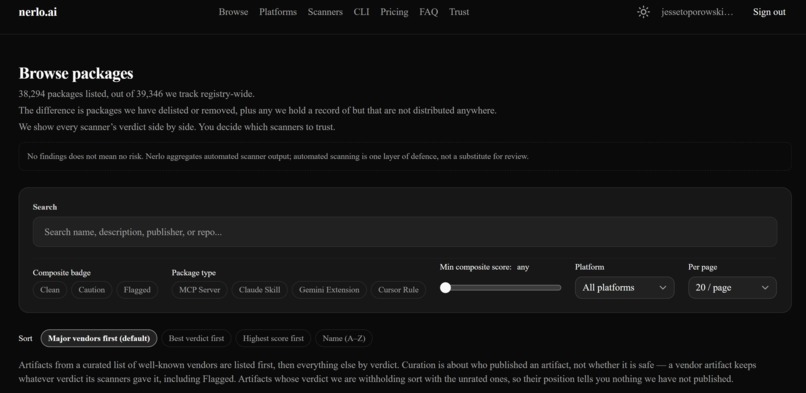Toggle the Flagged badge filter
This screenshot has height=393, width=806.
(x=137, y=290)
